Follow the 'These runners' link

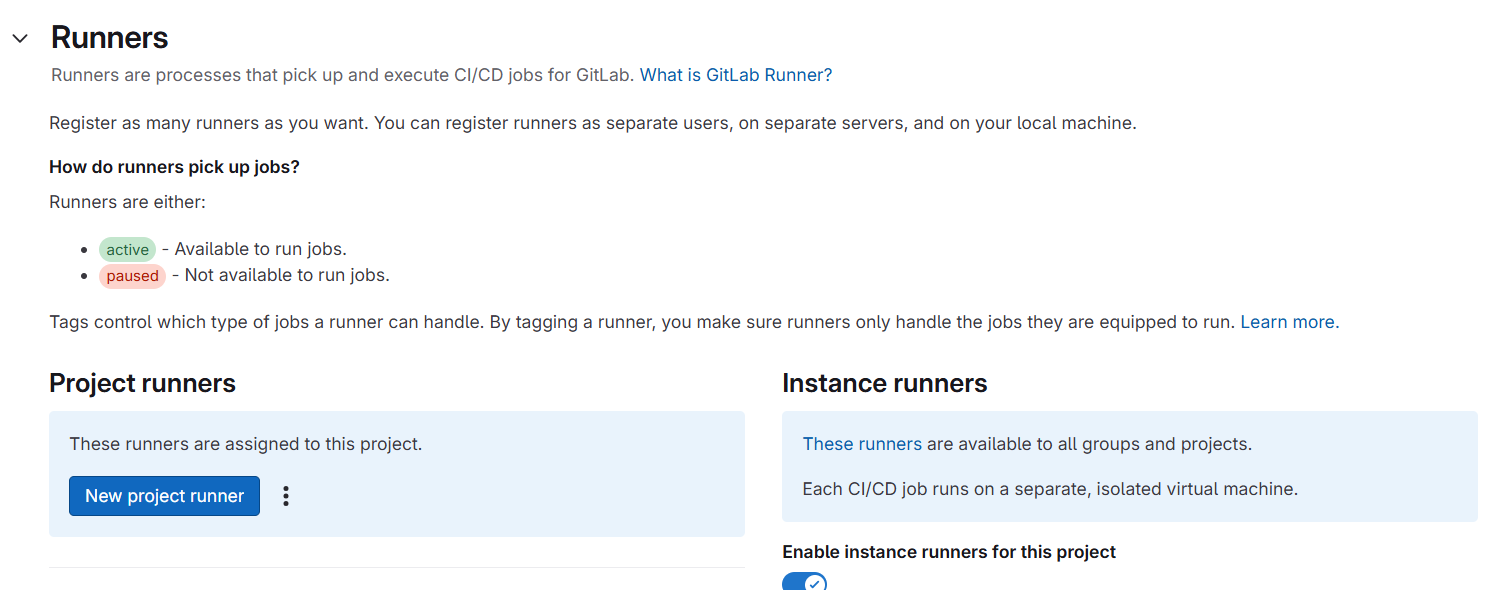(862, 444)
